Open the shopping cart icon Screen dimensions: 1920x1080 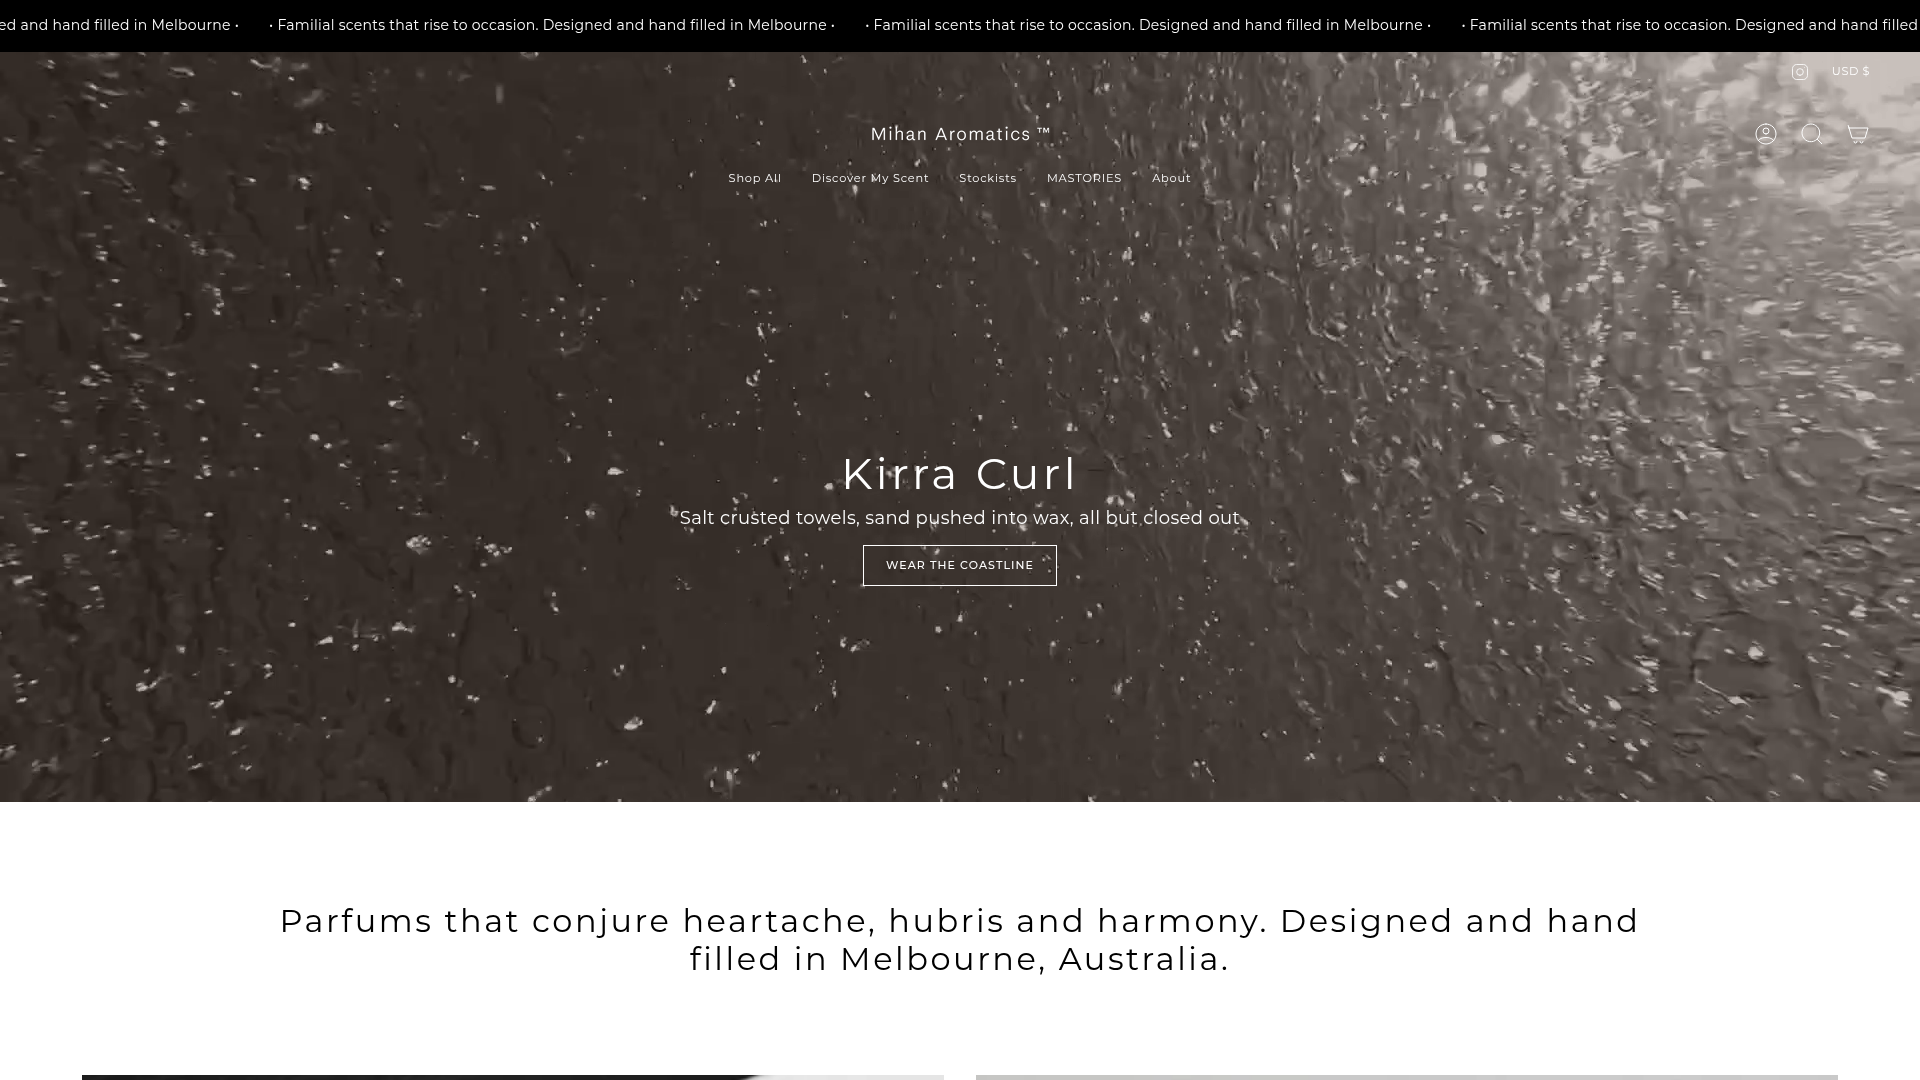(x=1857, y=134)
